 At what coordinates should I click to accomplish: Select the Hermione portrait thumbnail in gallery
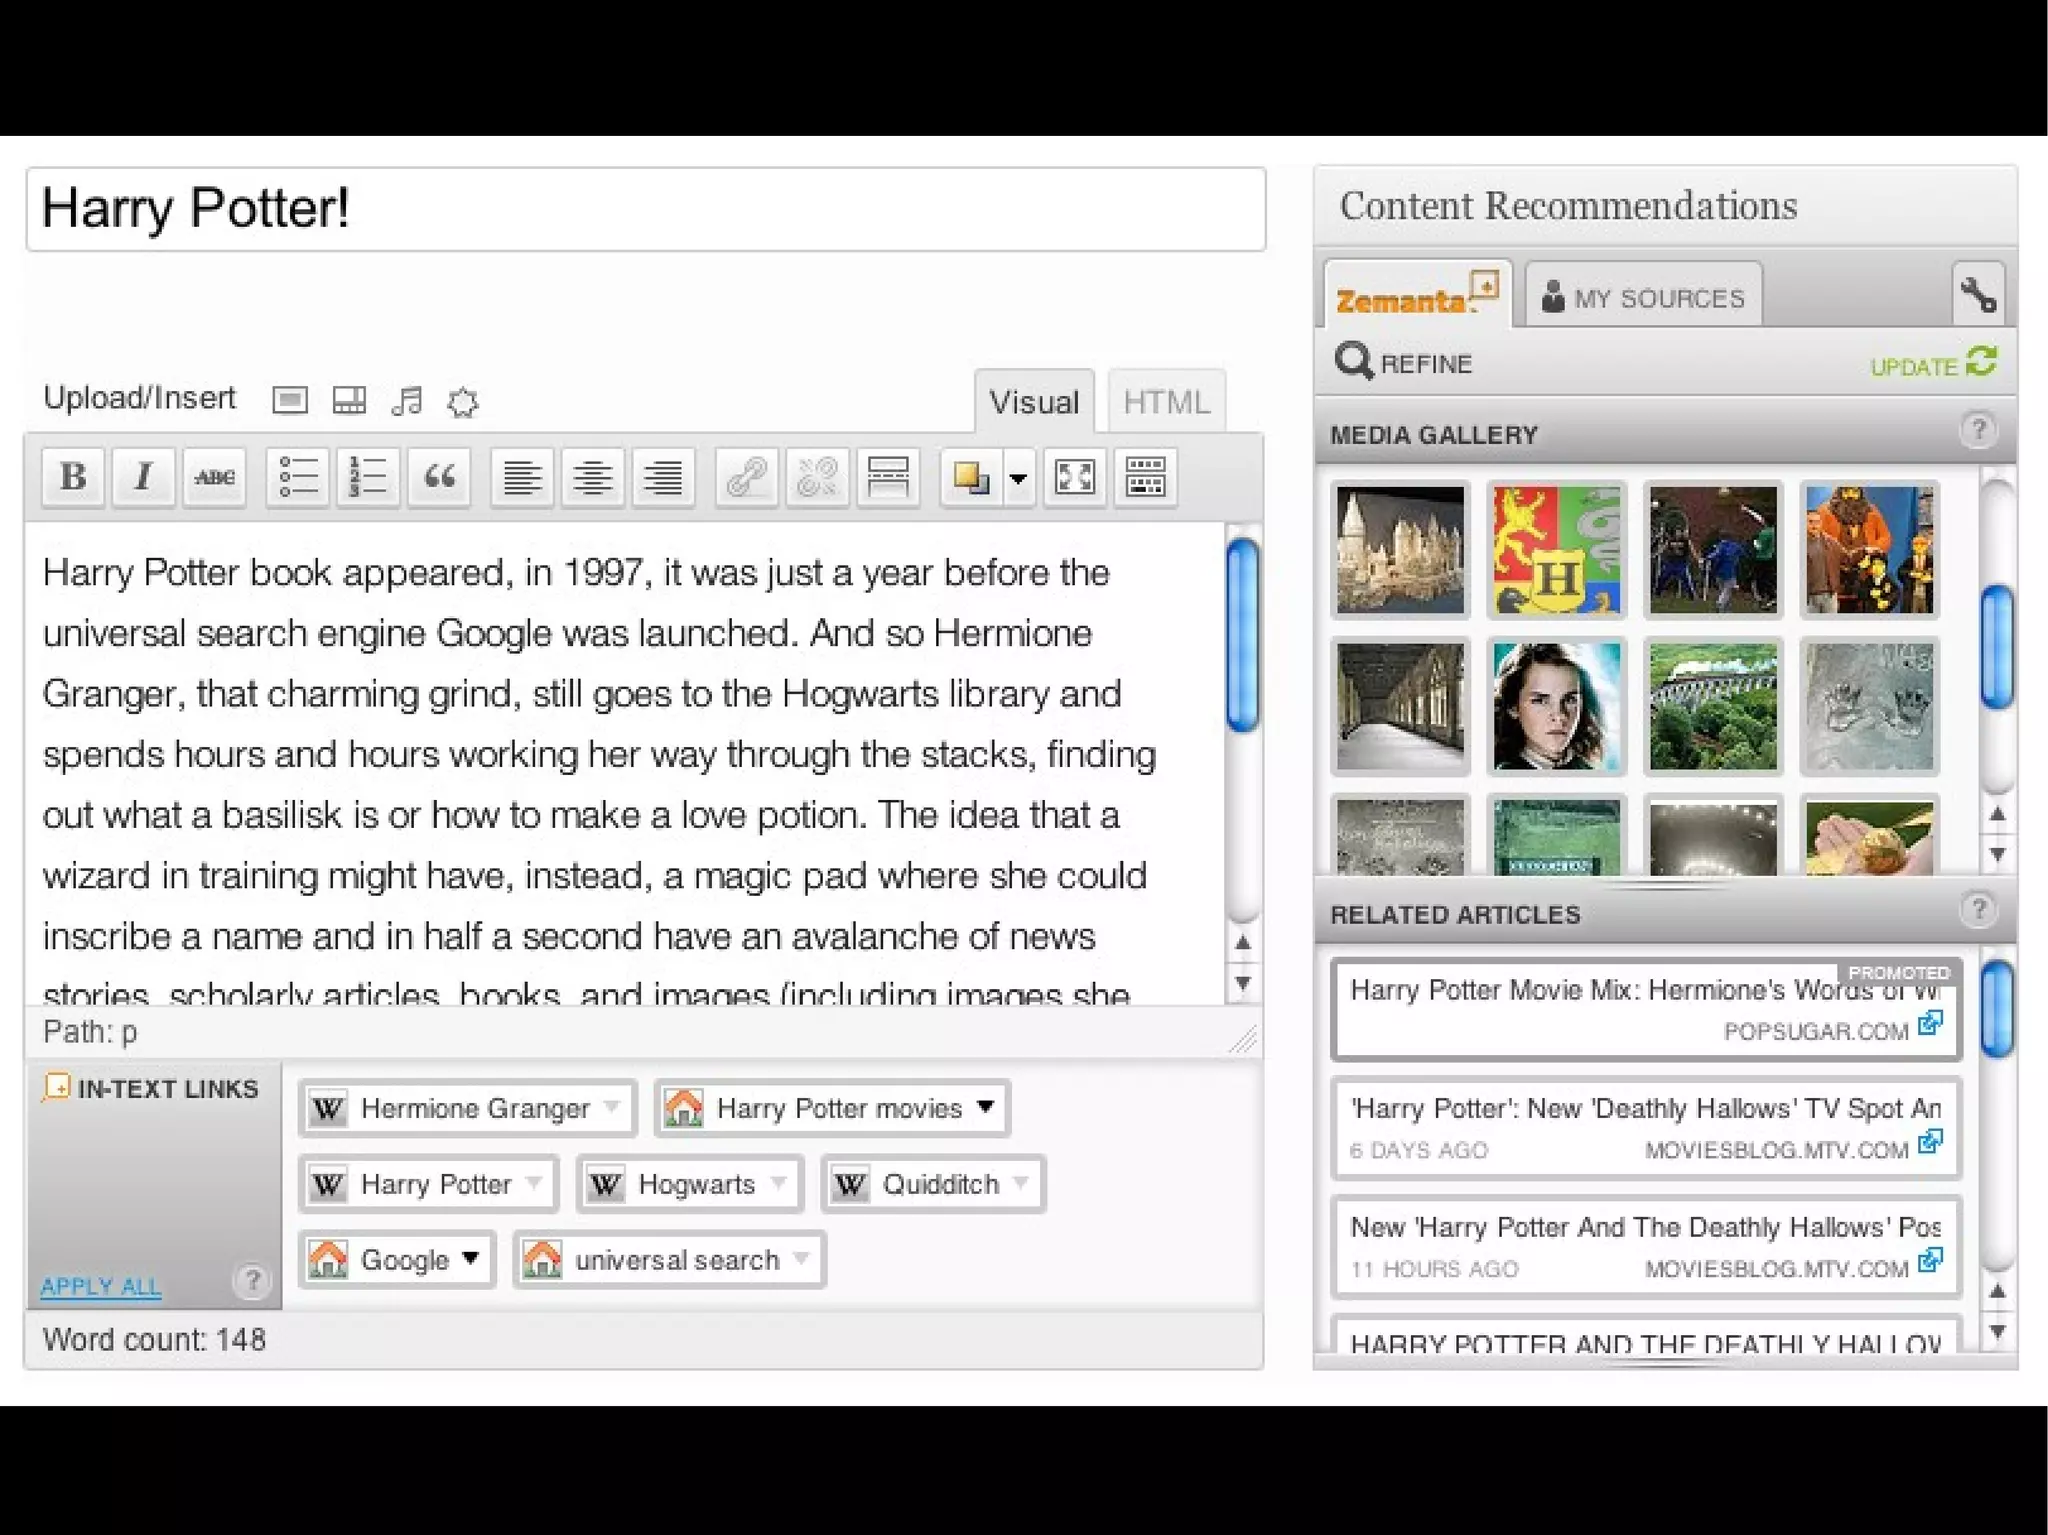(x=1556, y=706)
